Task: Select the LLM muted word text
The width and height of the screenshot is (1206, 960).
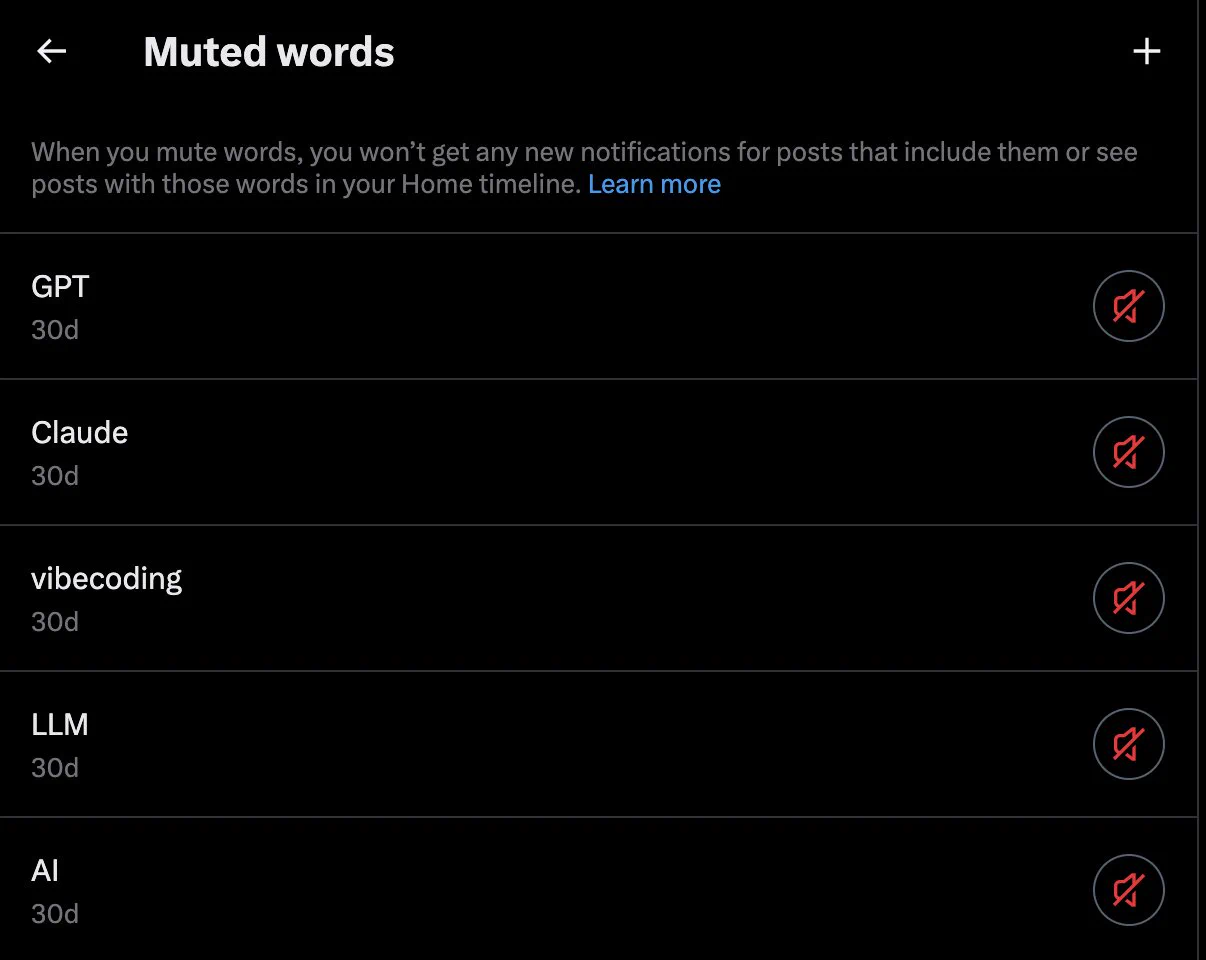Action: click(60, 725)
